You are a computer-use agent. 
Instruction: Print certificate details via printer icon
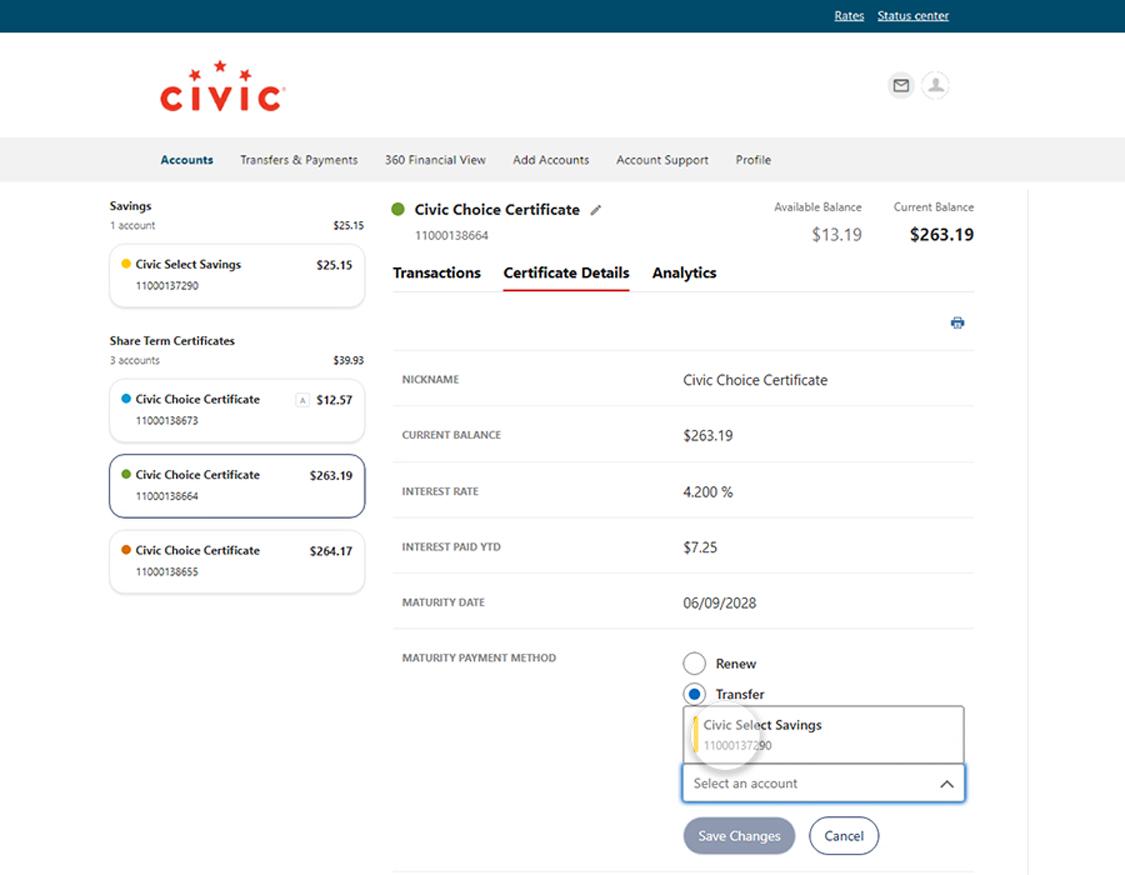957,322
